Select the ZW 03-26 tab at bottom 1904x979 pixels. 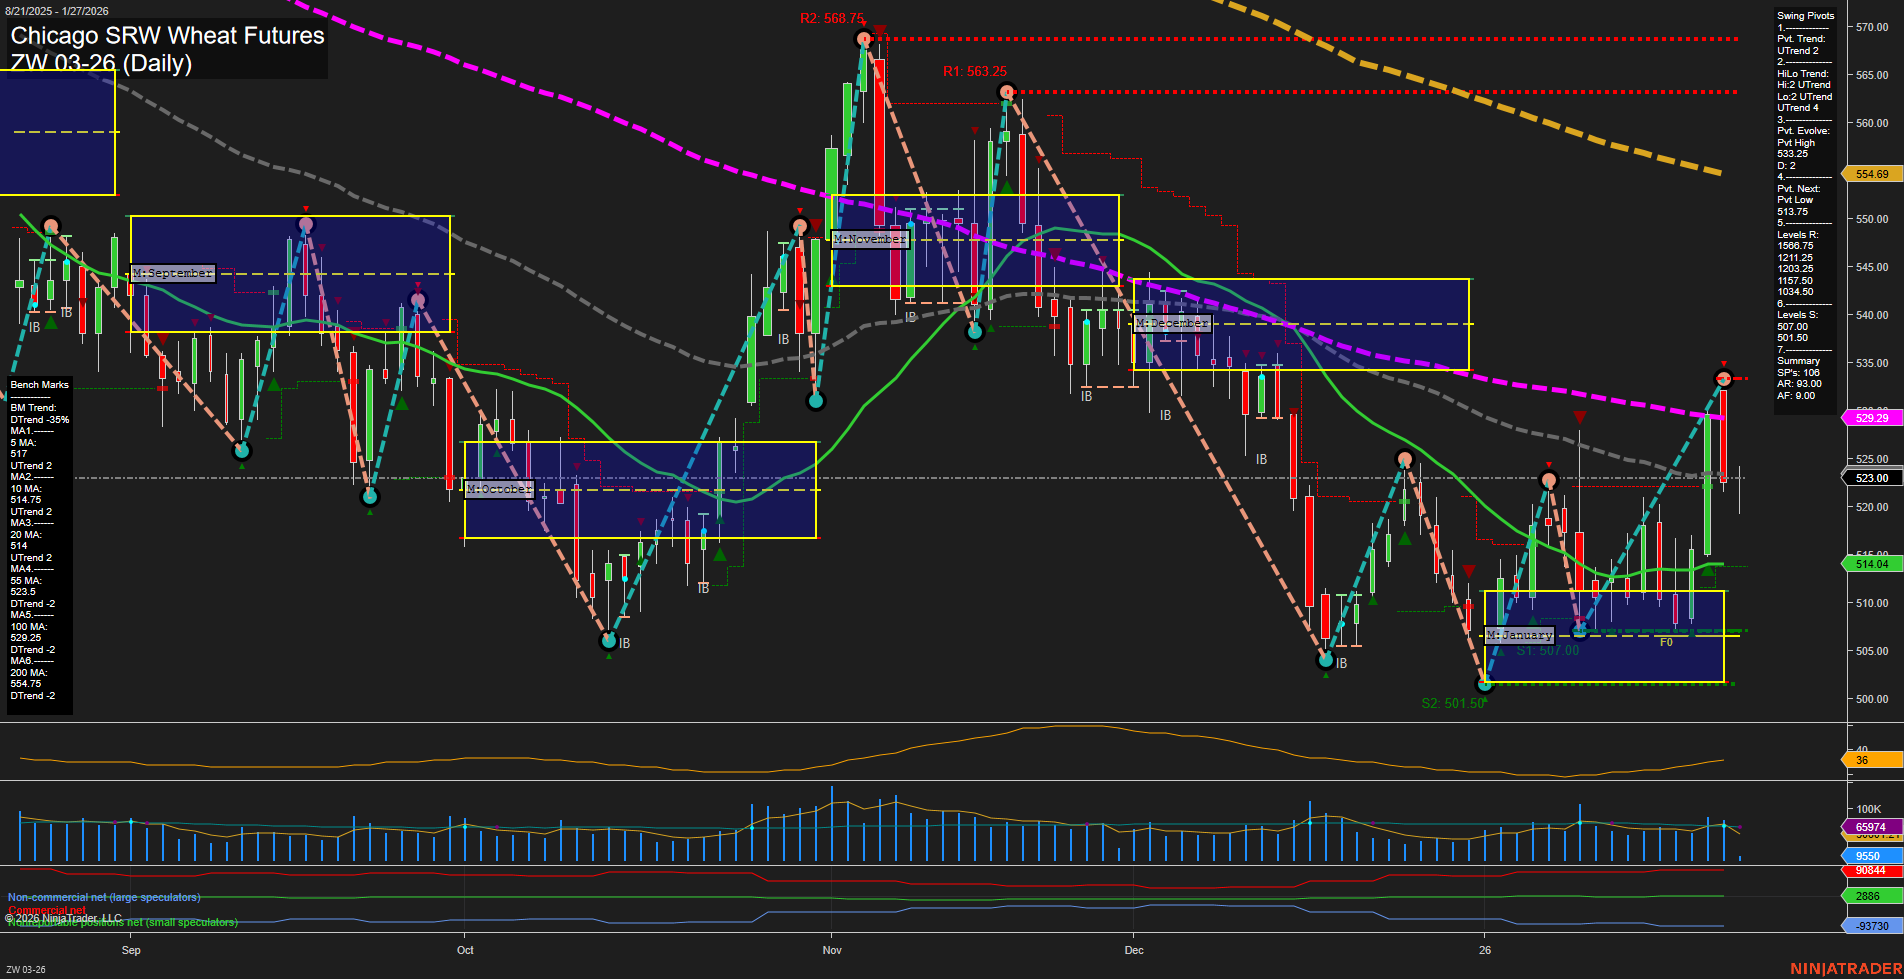(25, 969)
